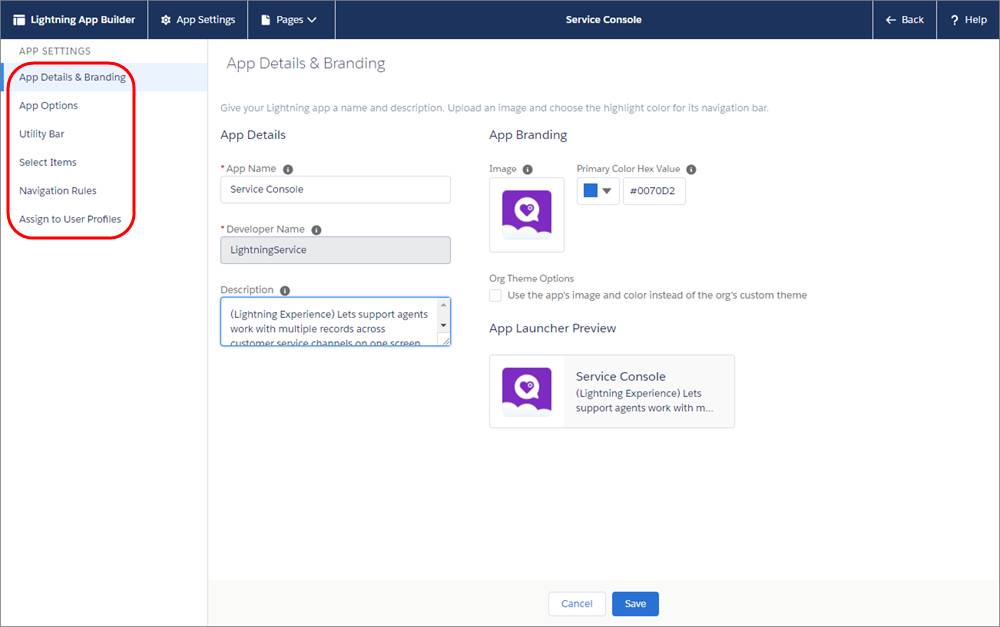Click the Help question mark icon

(955, 20)
